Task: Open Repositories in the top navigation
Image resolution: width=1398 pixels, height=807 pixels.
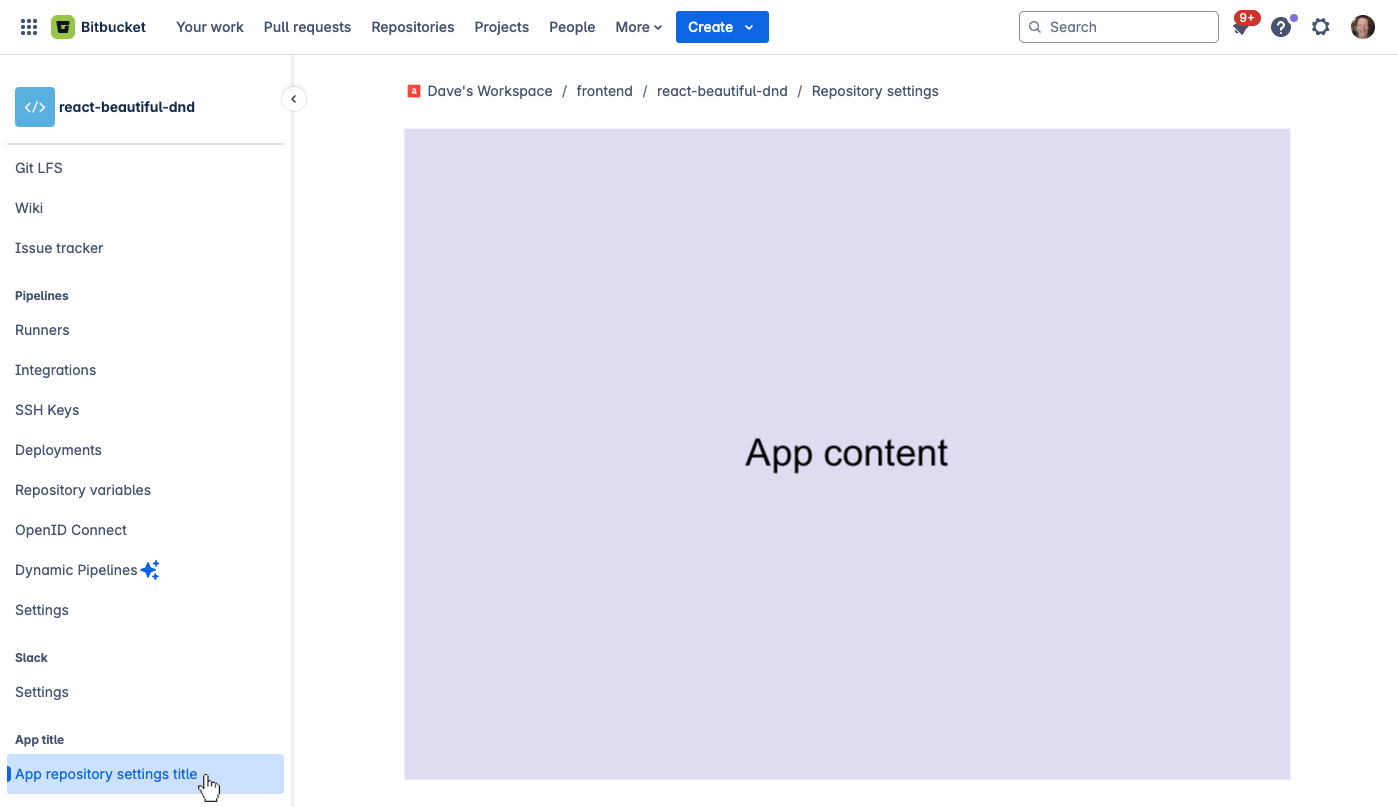Action: click(413, 27)
